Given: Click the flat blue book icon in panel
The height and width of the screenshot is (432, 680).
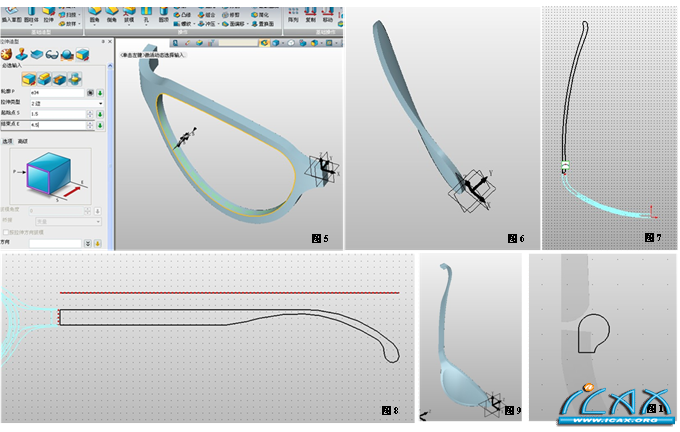Looking at the screenshot, I should tap(37, 55).
